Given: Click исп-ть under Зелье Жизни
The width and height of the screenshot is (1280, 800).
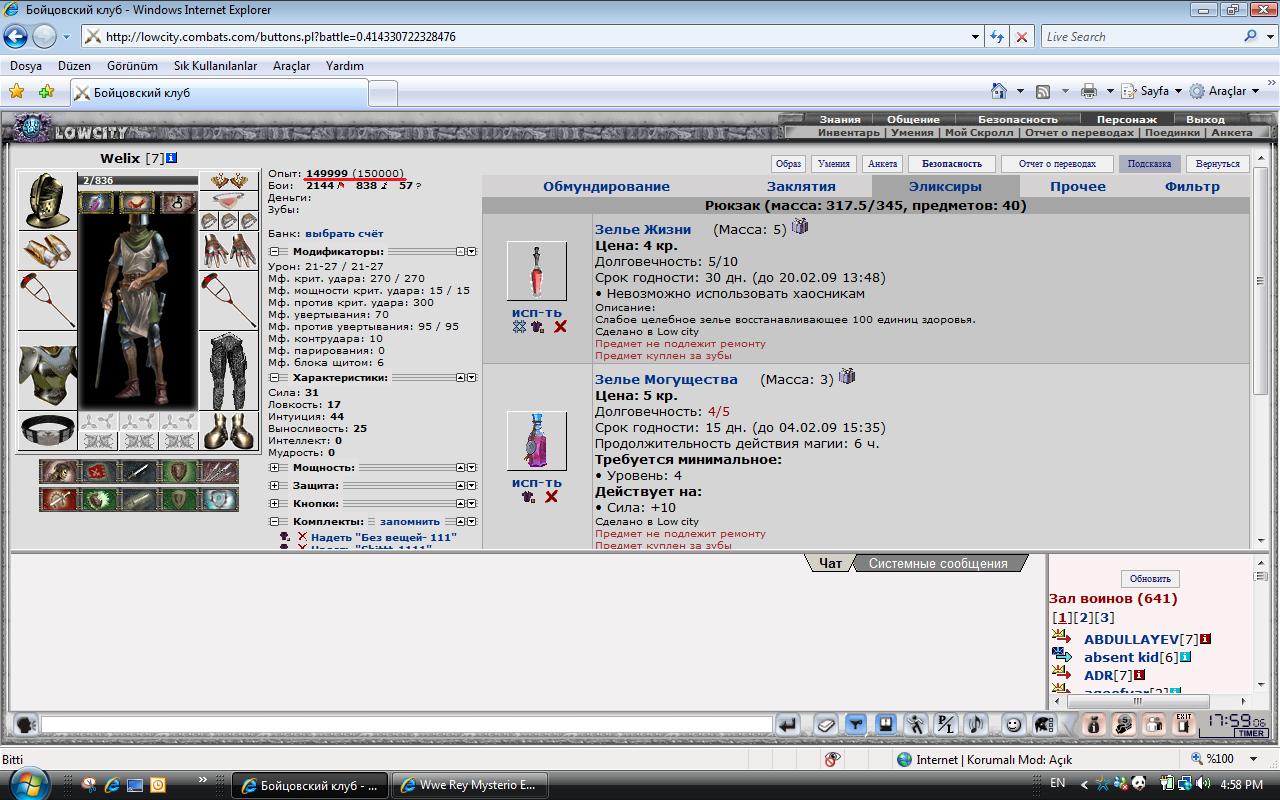Looking at the screenshot, I should pos(537,313).
